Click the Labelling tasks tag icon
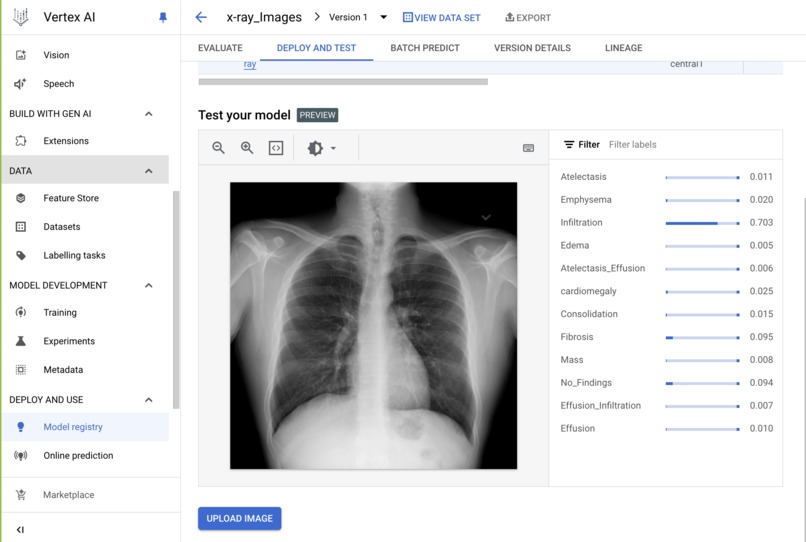 [x=21, y=256]
